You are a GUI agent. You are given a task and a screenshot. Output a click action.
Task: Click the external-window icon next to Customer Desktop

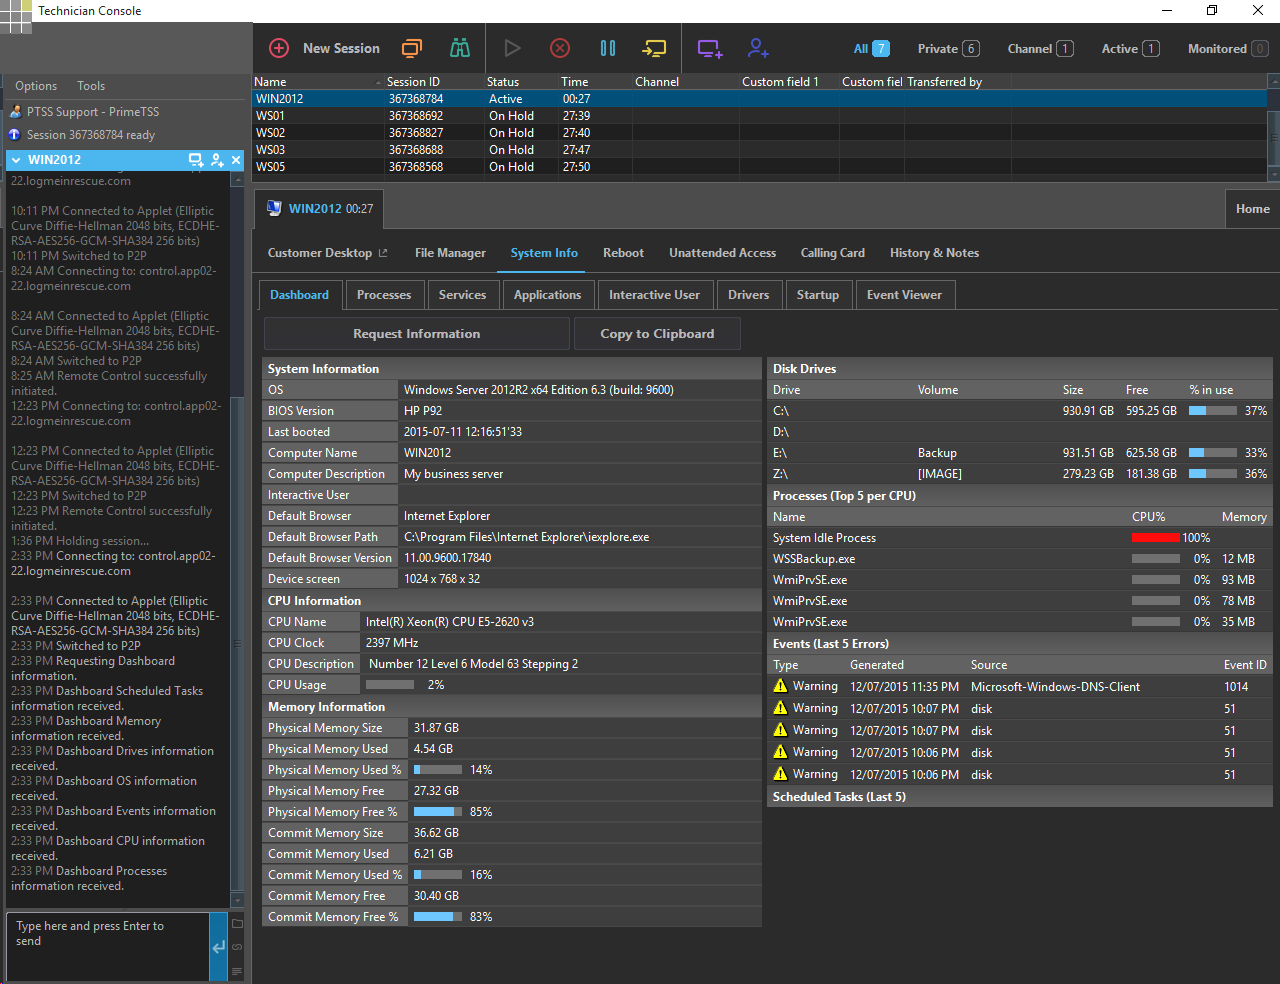(x=383, y=253)
